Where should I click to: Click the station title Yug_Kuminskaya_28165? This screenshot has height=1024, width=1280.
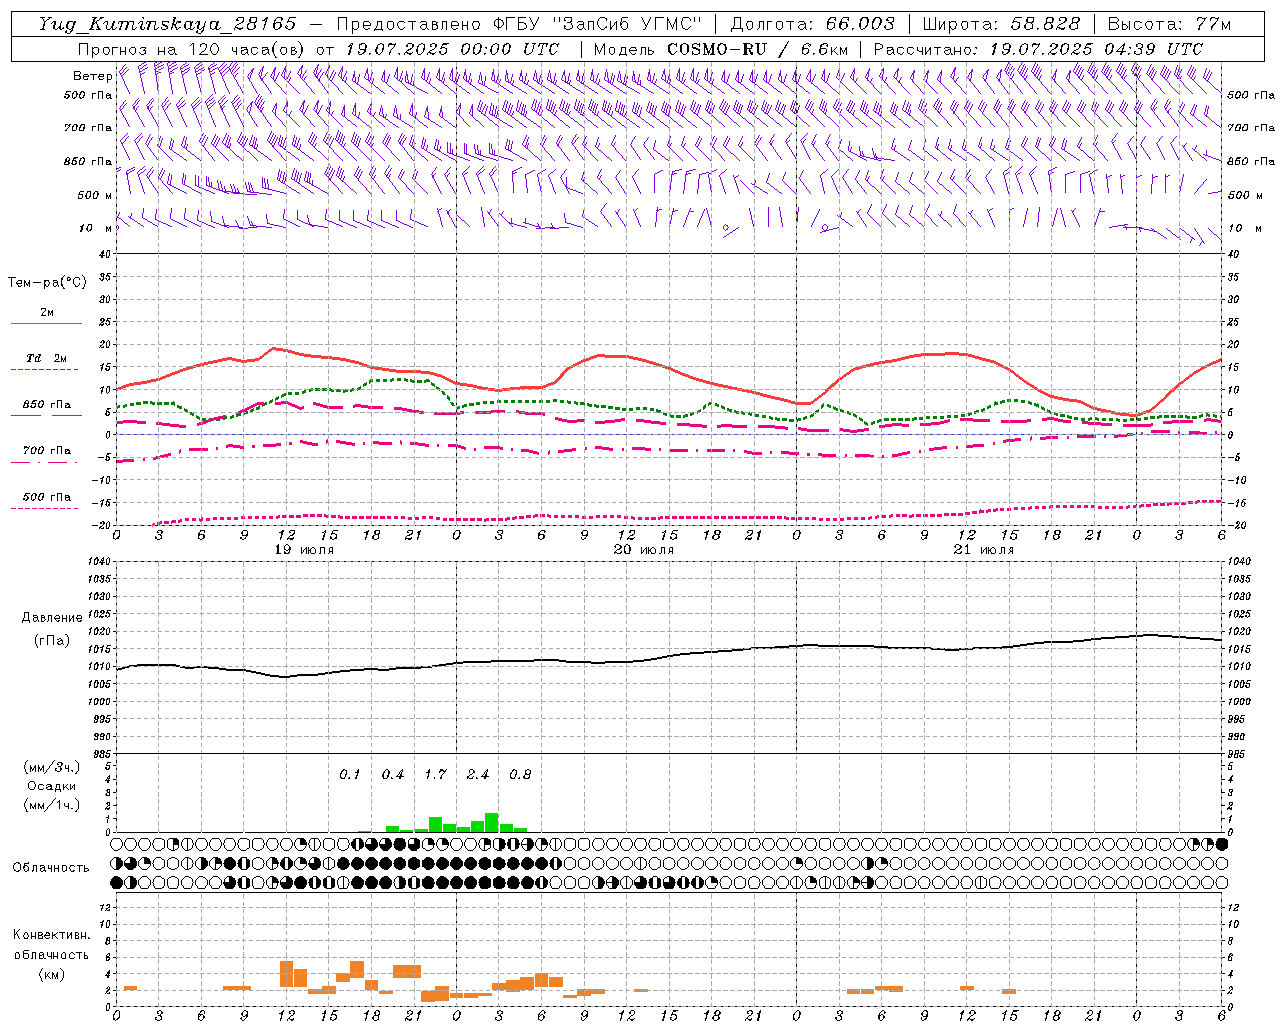point(167,24)
